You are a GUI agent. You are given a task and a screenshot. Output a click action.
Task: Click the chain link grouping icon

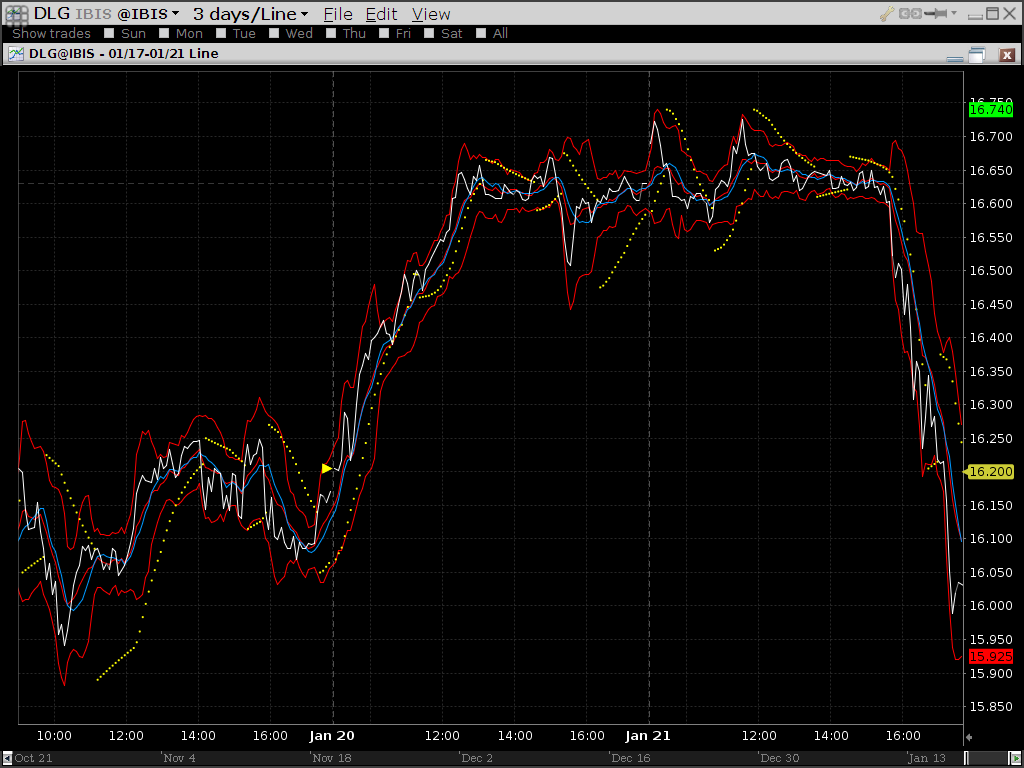pos(912,13)
